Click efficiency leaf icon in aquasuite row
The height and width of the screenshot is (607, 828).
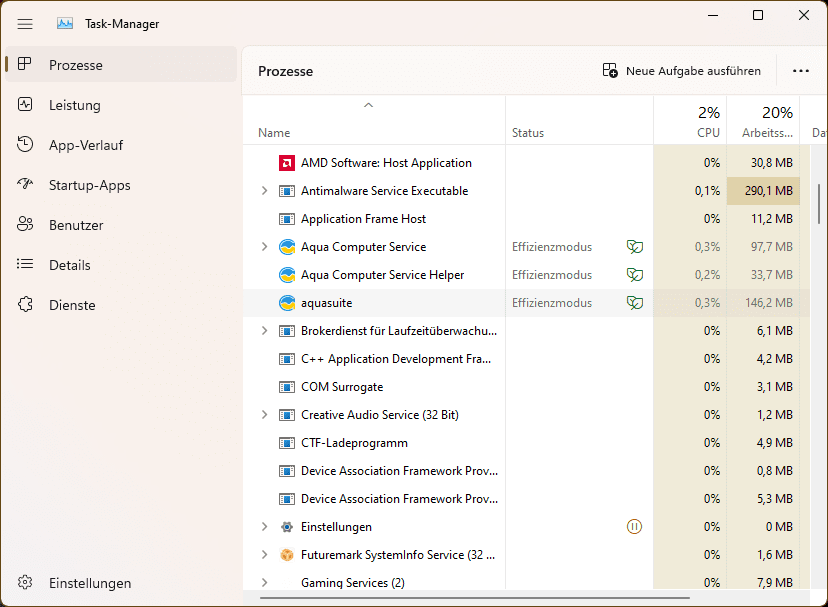[x=635, y=303]
